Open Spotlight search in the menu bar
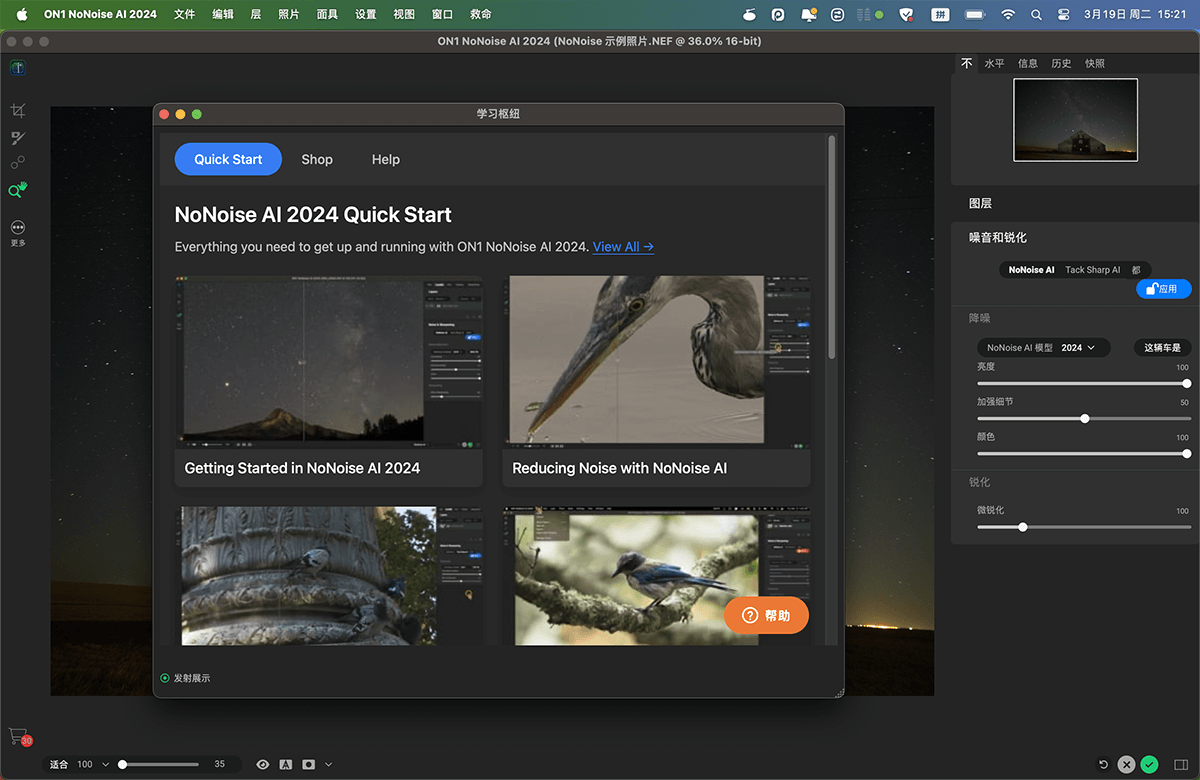This screenshot has height=780, width=1200. pyautogui.click(x=1036, y=14)
